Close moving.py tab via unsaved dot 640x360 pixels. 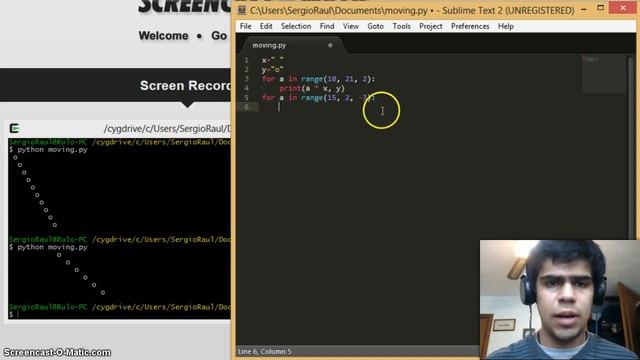point(330,45)
